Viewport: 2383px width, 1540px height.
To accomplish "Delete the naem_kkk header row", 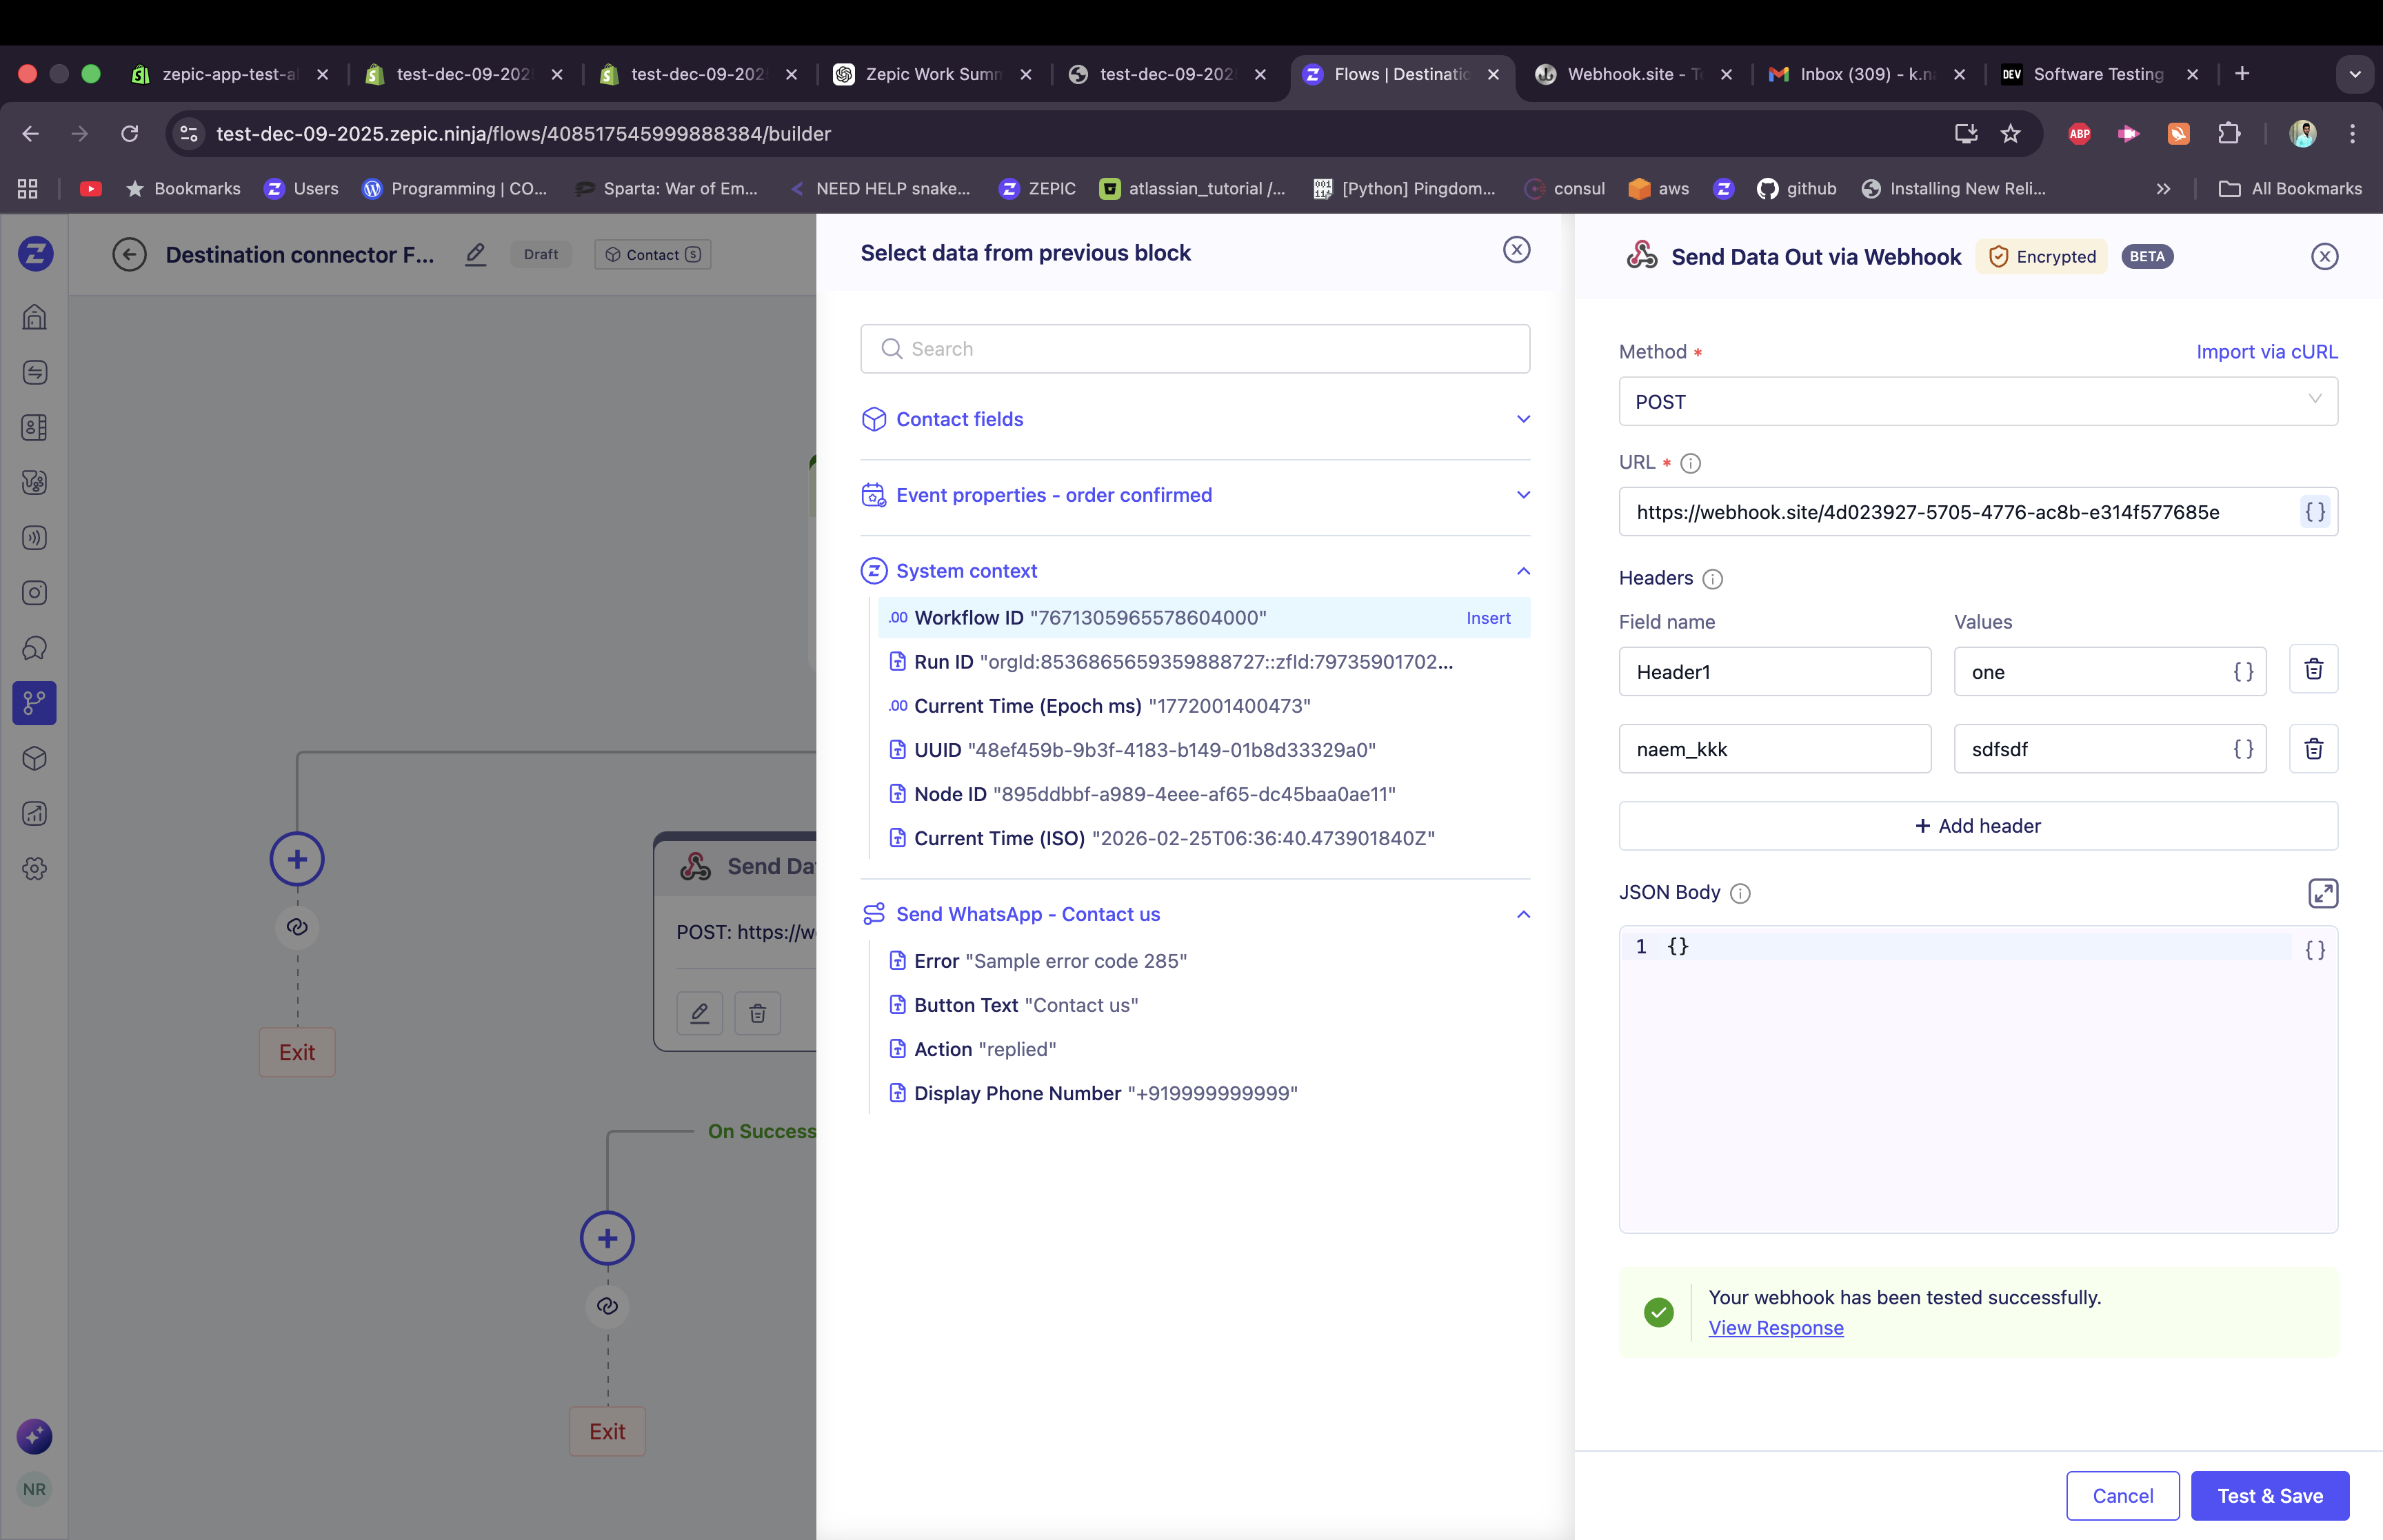I will (x=2313, y=749).
